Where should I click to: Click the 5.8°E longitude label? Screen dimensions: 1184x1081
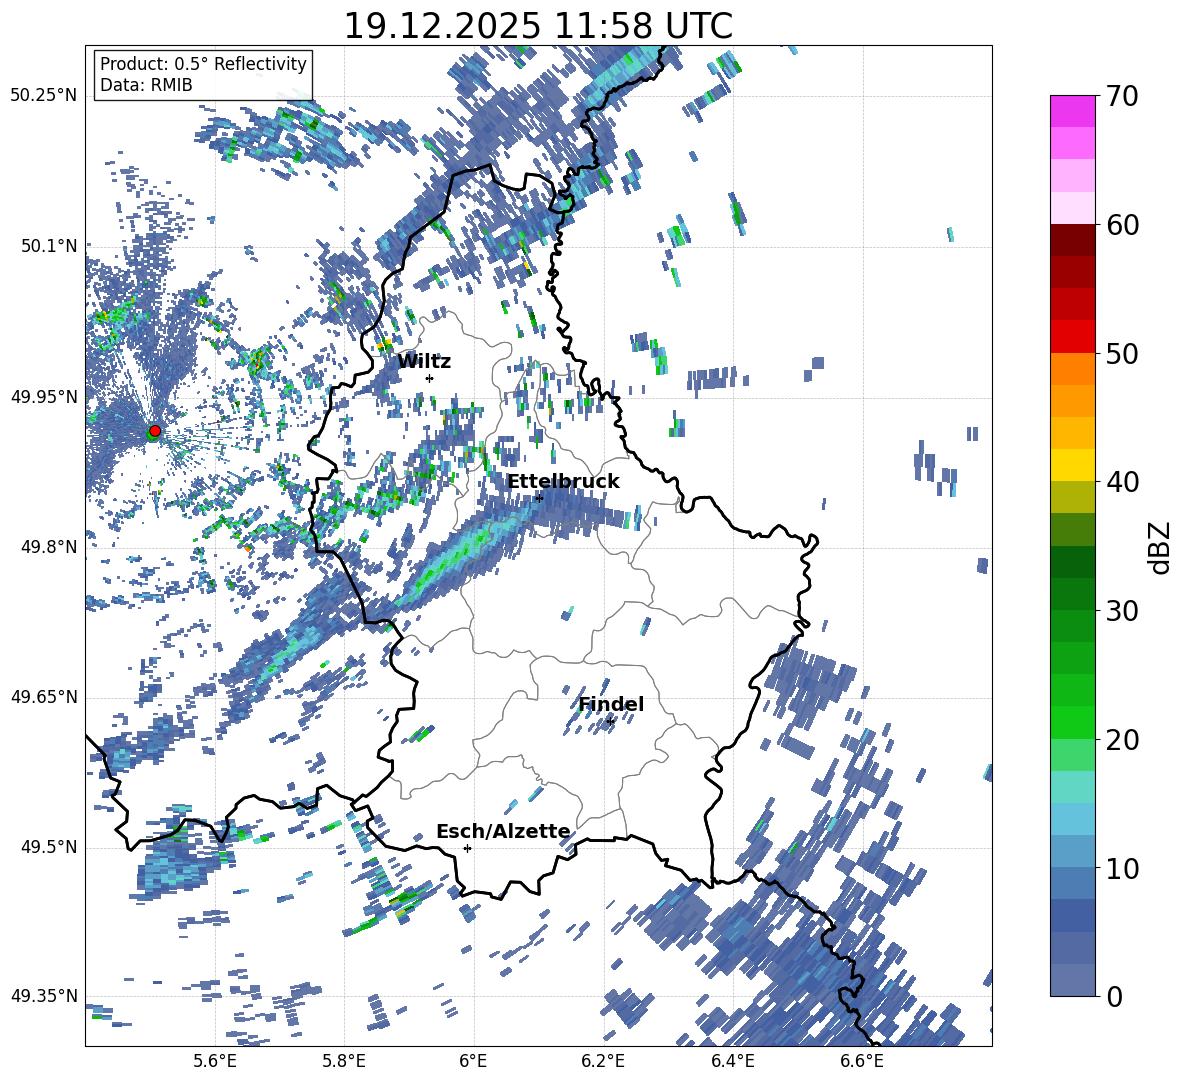pos(344,1061)
